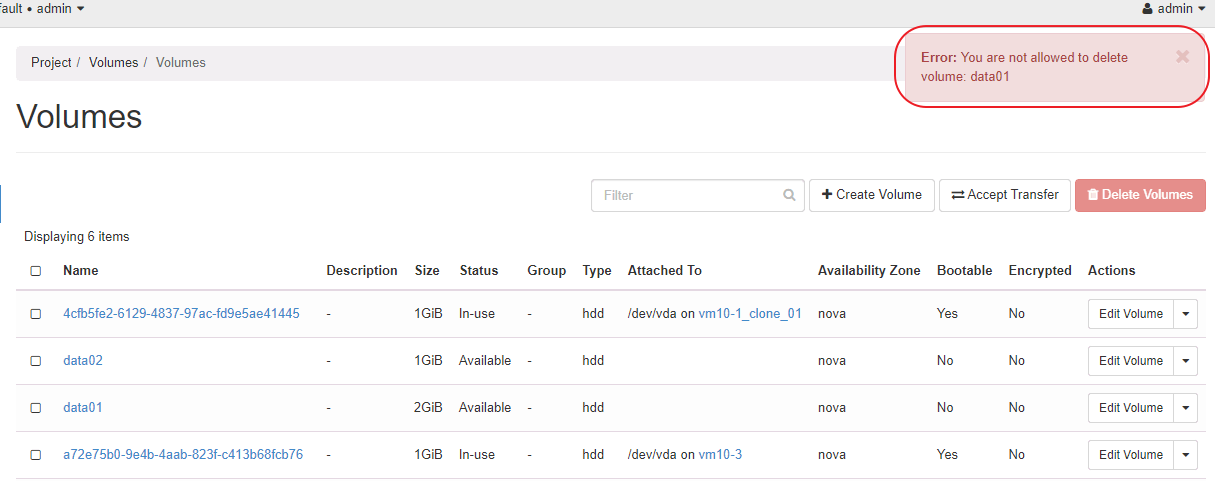This screenshot has width=1215, height=481.
Task: Select checkbox for volume a72e75b0
Action: (36, 455)
